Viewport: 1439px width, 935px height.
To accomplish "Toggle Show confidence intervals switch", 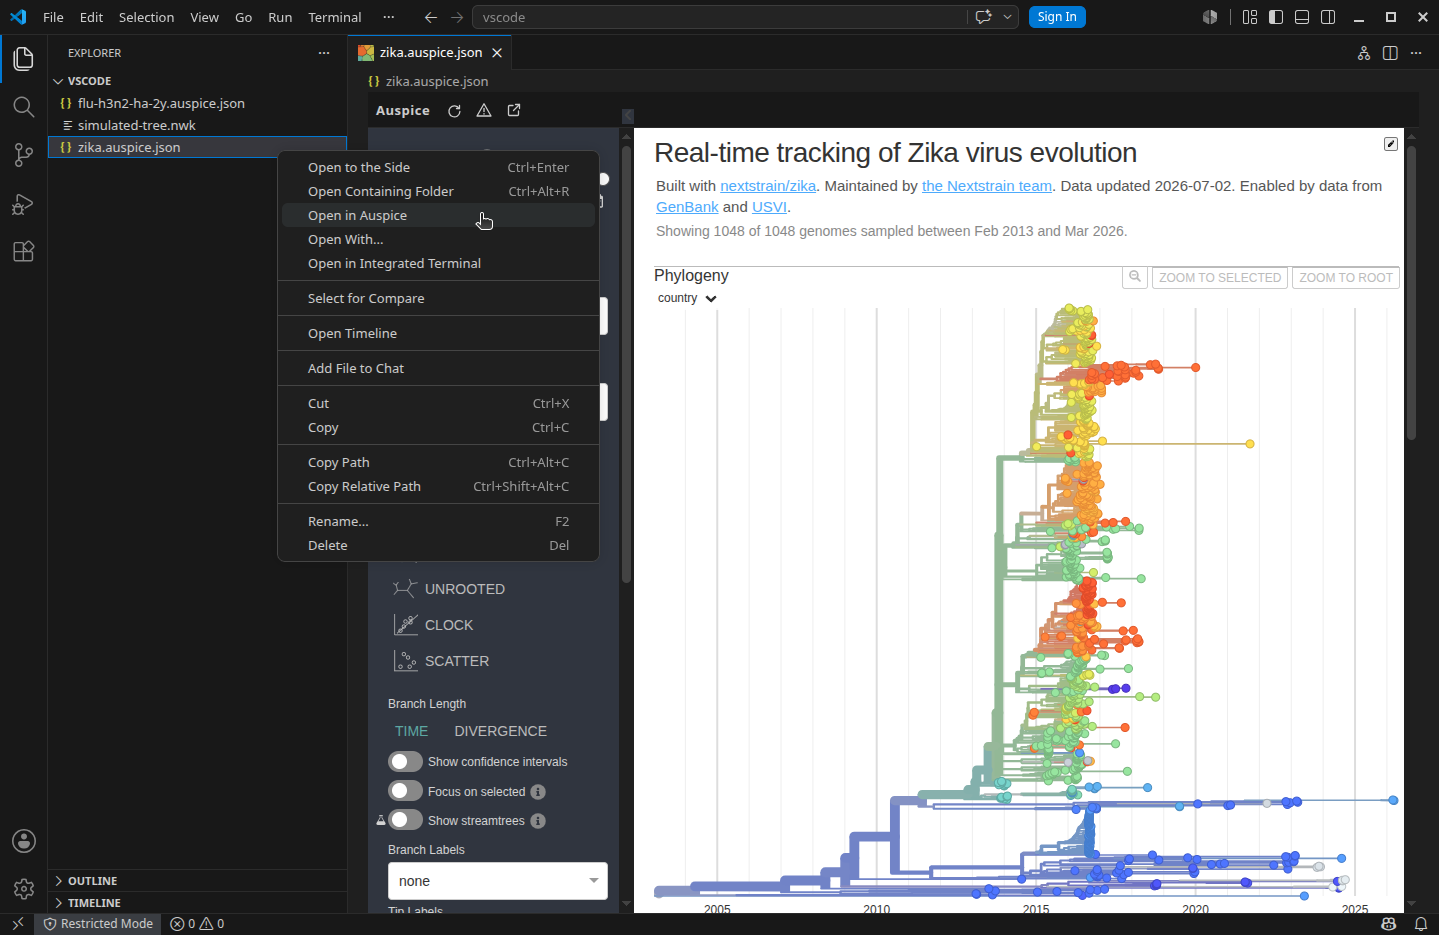I will [x=405, y=762].
